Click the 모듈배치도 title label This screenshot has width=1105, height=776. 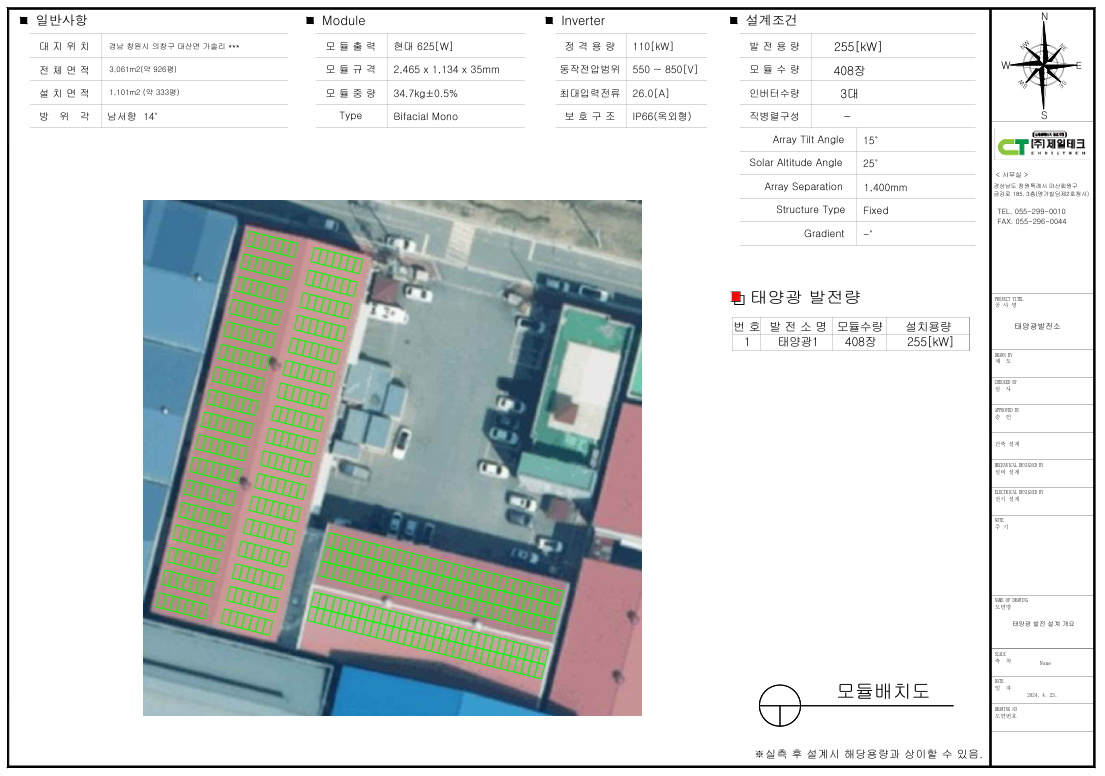tap(882, 691)
